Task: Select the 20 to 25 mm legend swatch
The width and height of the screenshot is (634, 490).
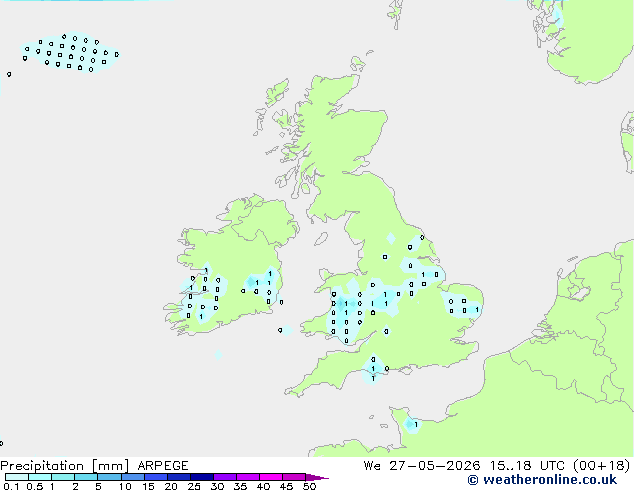Action: [x=178, y=477]
